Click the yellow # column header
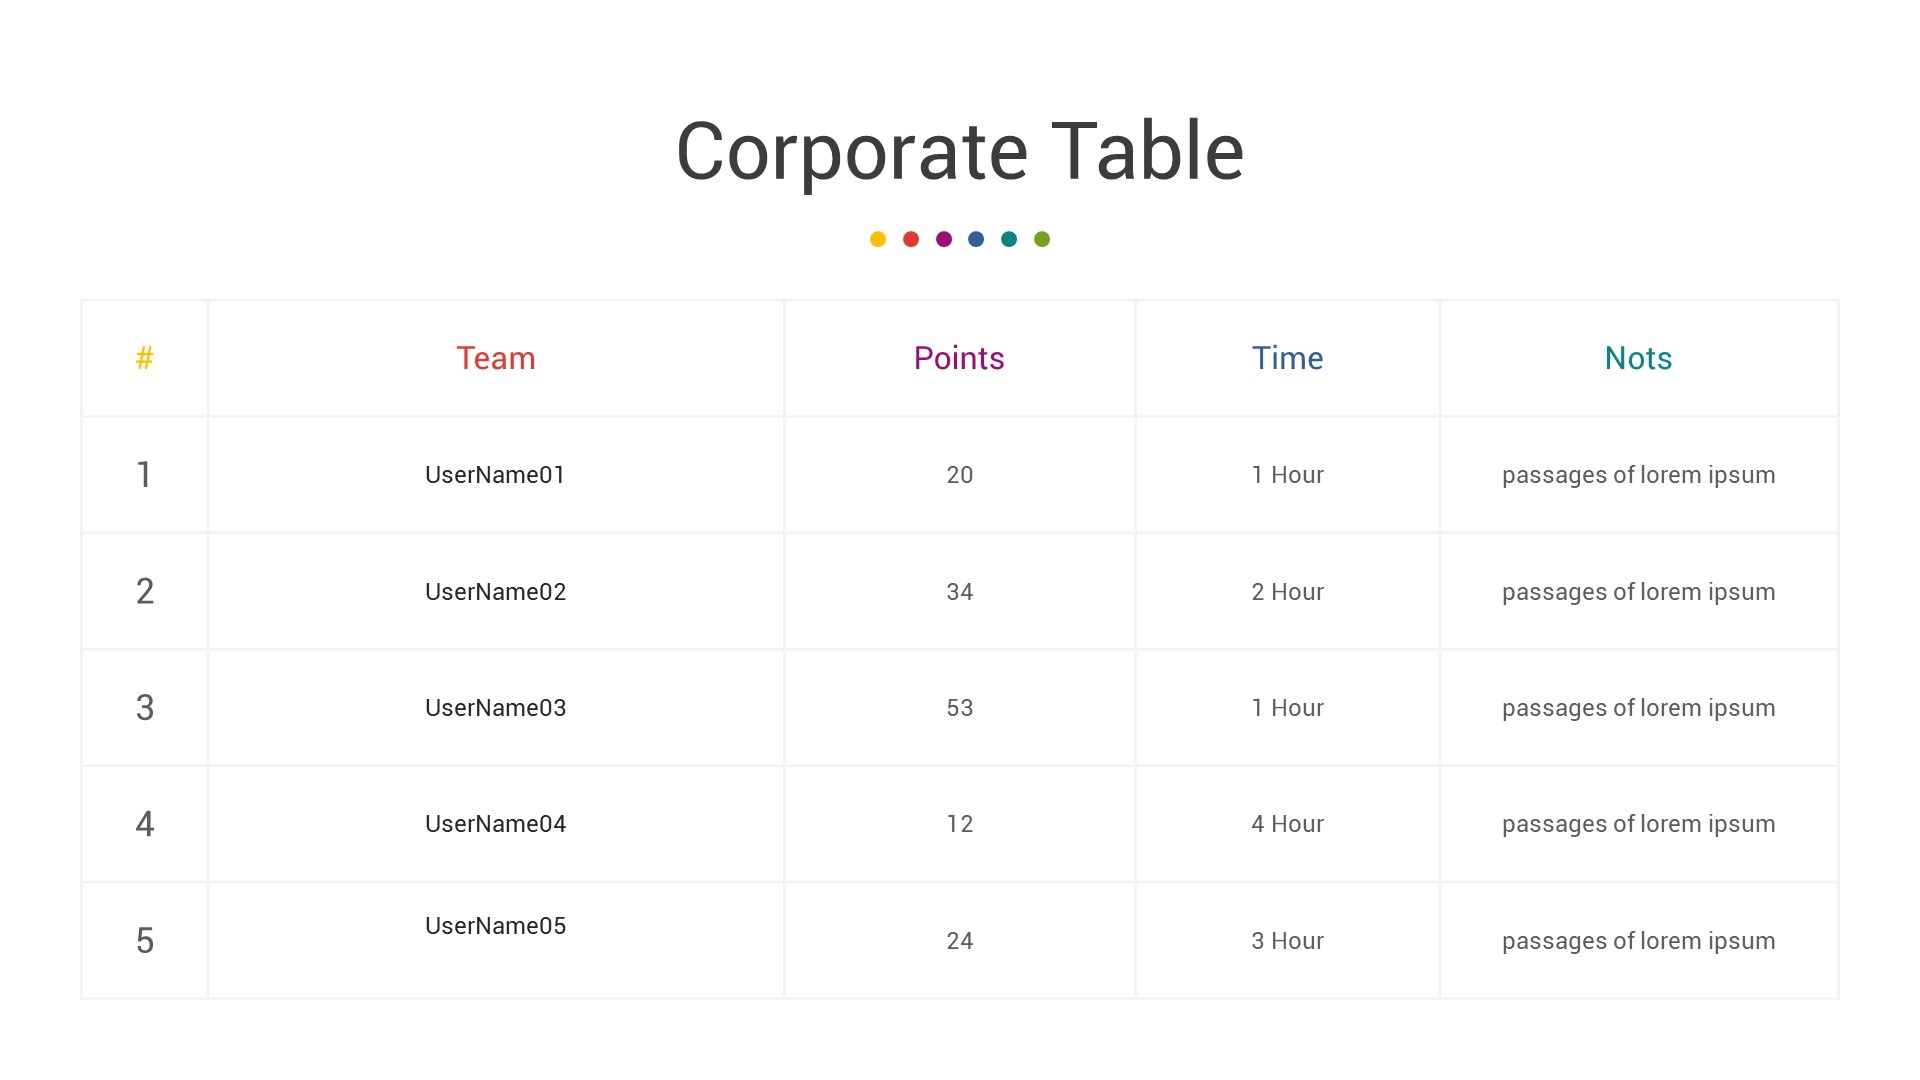The width and height of the screenshot is (1920, 1080). pyautogui.click(x=145, y=358)
